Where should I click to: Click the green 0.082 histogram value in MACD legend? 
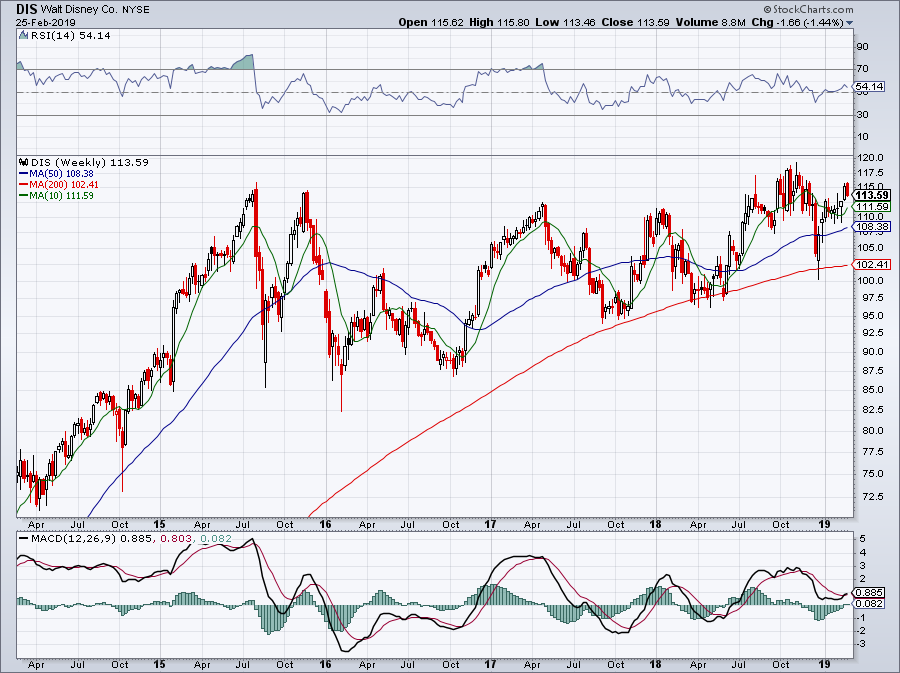pyautogui.click(x=216, y=539)
